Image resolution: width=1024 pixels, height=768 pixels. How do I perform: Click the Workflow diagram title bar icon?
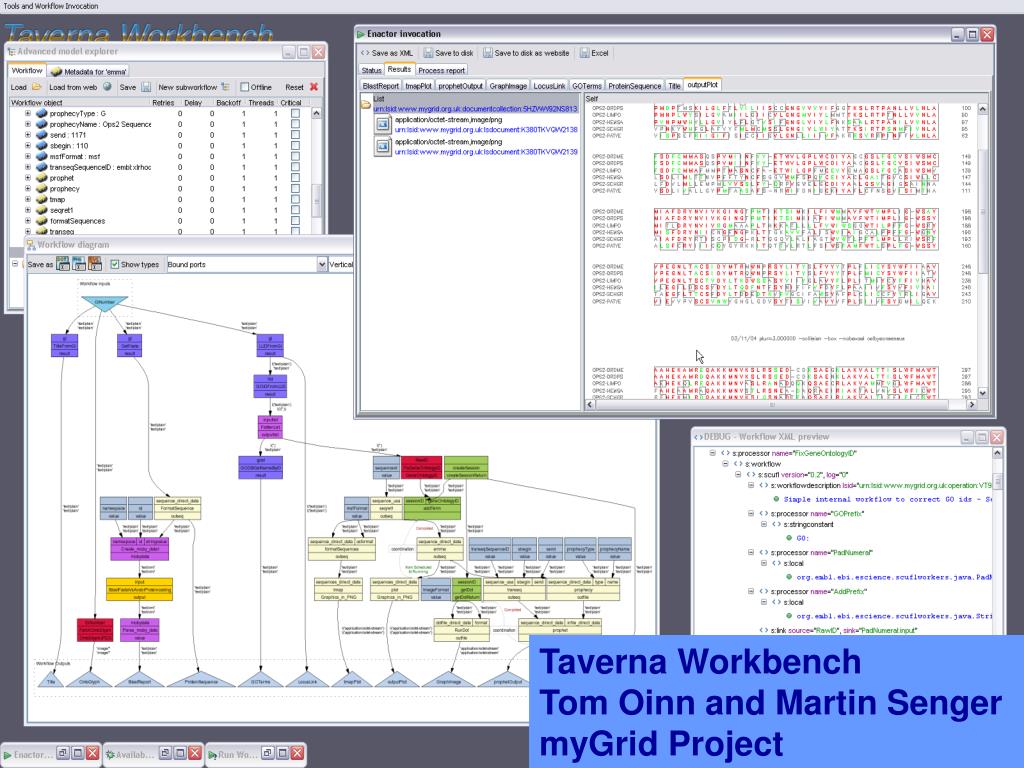pyautogui.click(x=31, y=244)
